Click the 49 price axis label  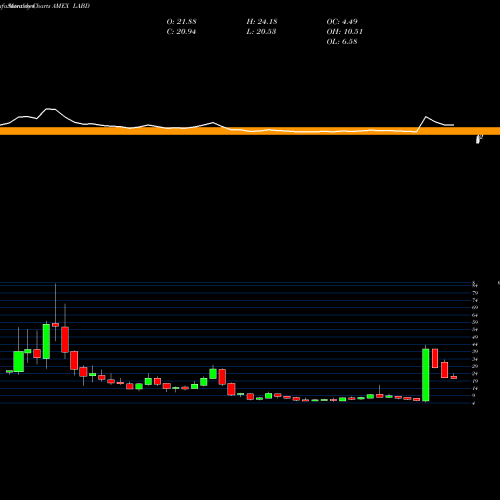(475, 337)
